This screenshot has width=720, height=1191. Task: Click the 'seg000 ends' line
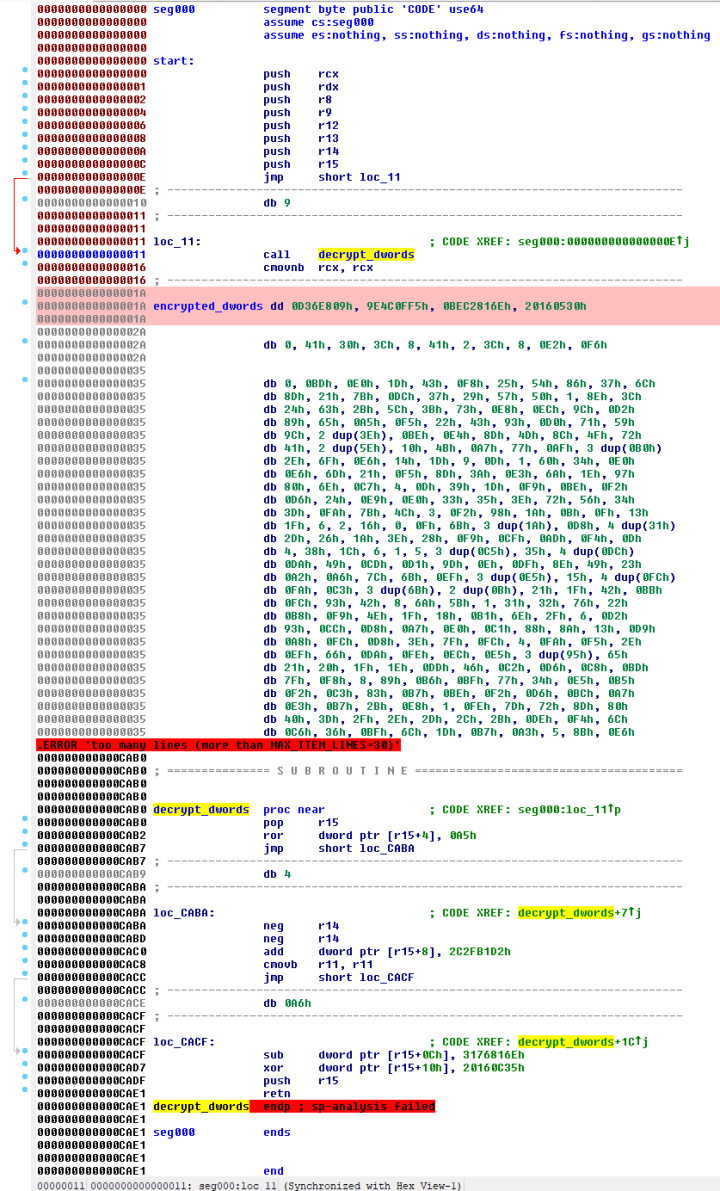tap(222, 1133)
